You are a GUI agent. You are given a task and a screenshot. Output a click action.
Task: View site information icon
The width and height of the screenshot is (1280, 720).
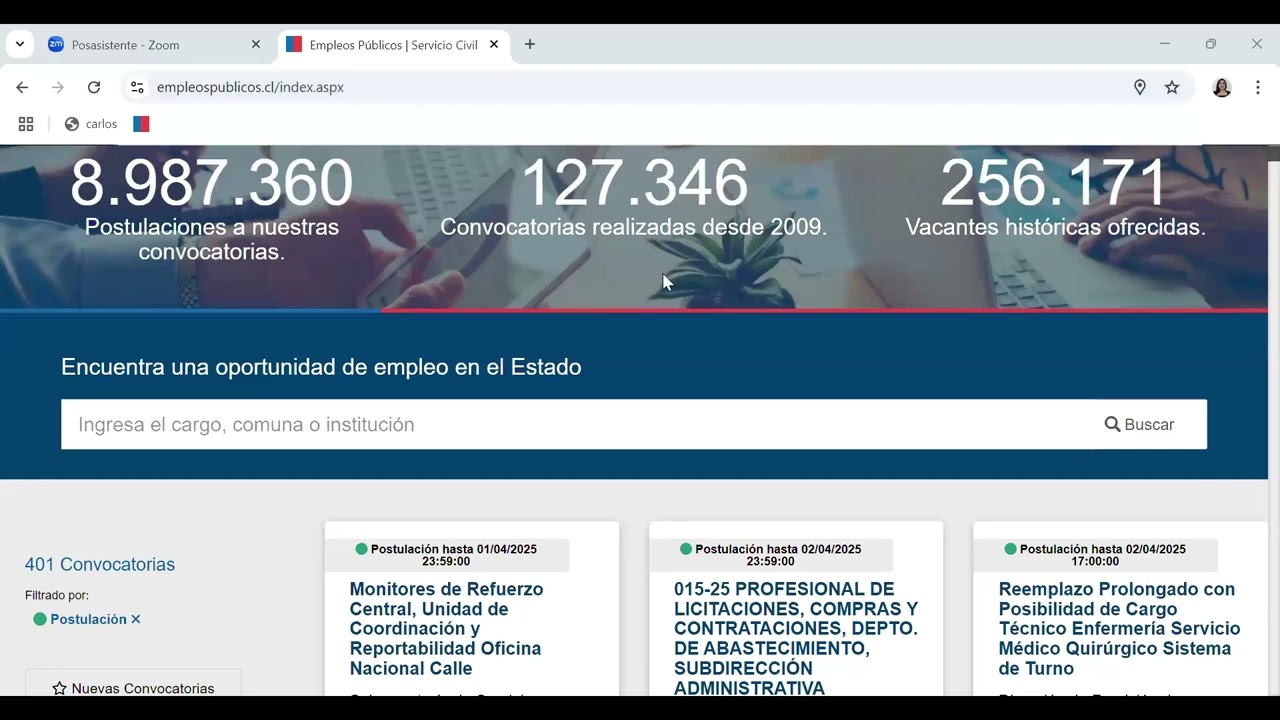tap(138, 87)
